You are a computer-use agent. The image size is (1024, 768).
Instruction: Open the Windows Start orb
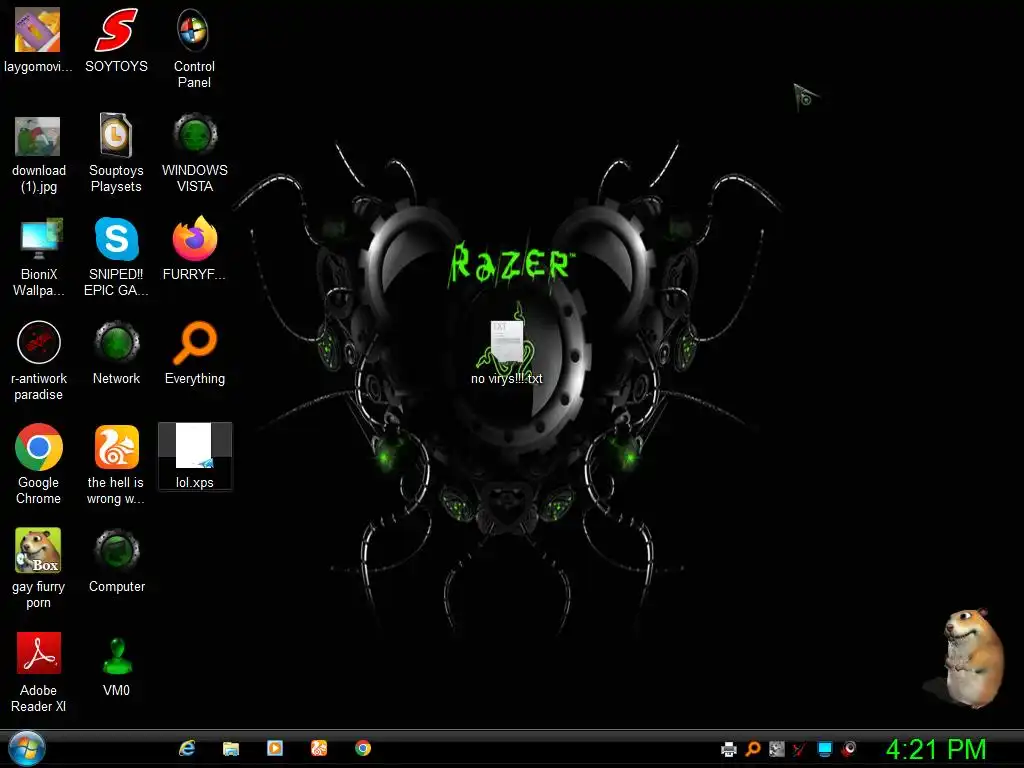(26, 748)
